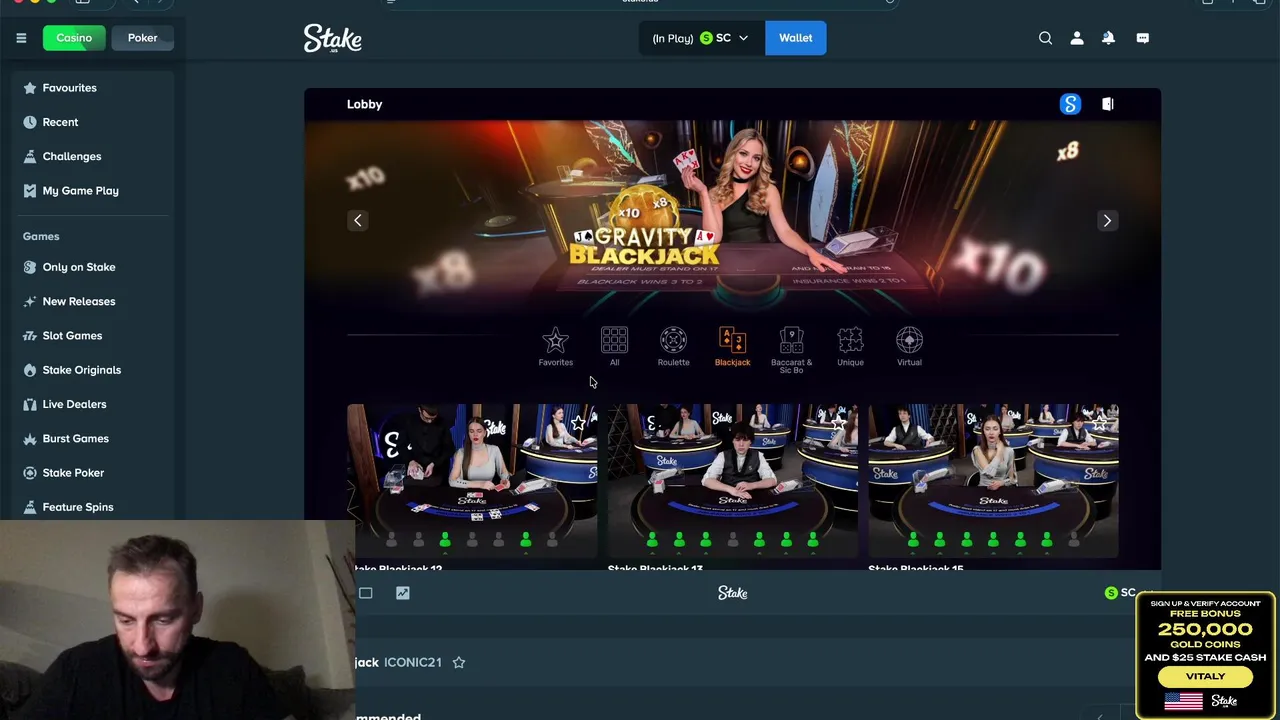The width and height of the screenshot is (1280, 720).
Task: Go to Recent in sidebar
Action: pyautogui.click(x=92, y=122)
